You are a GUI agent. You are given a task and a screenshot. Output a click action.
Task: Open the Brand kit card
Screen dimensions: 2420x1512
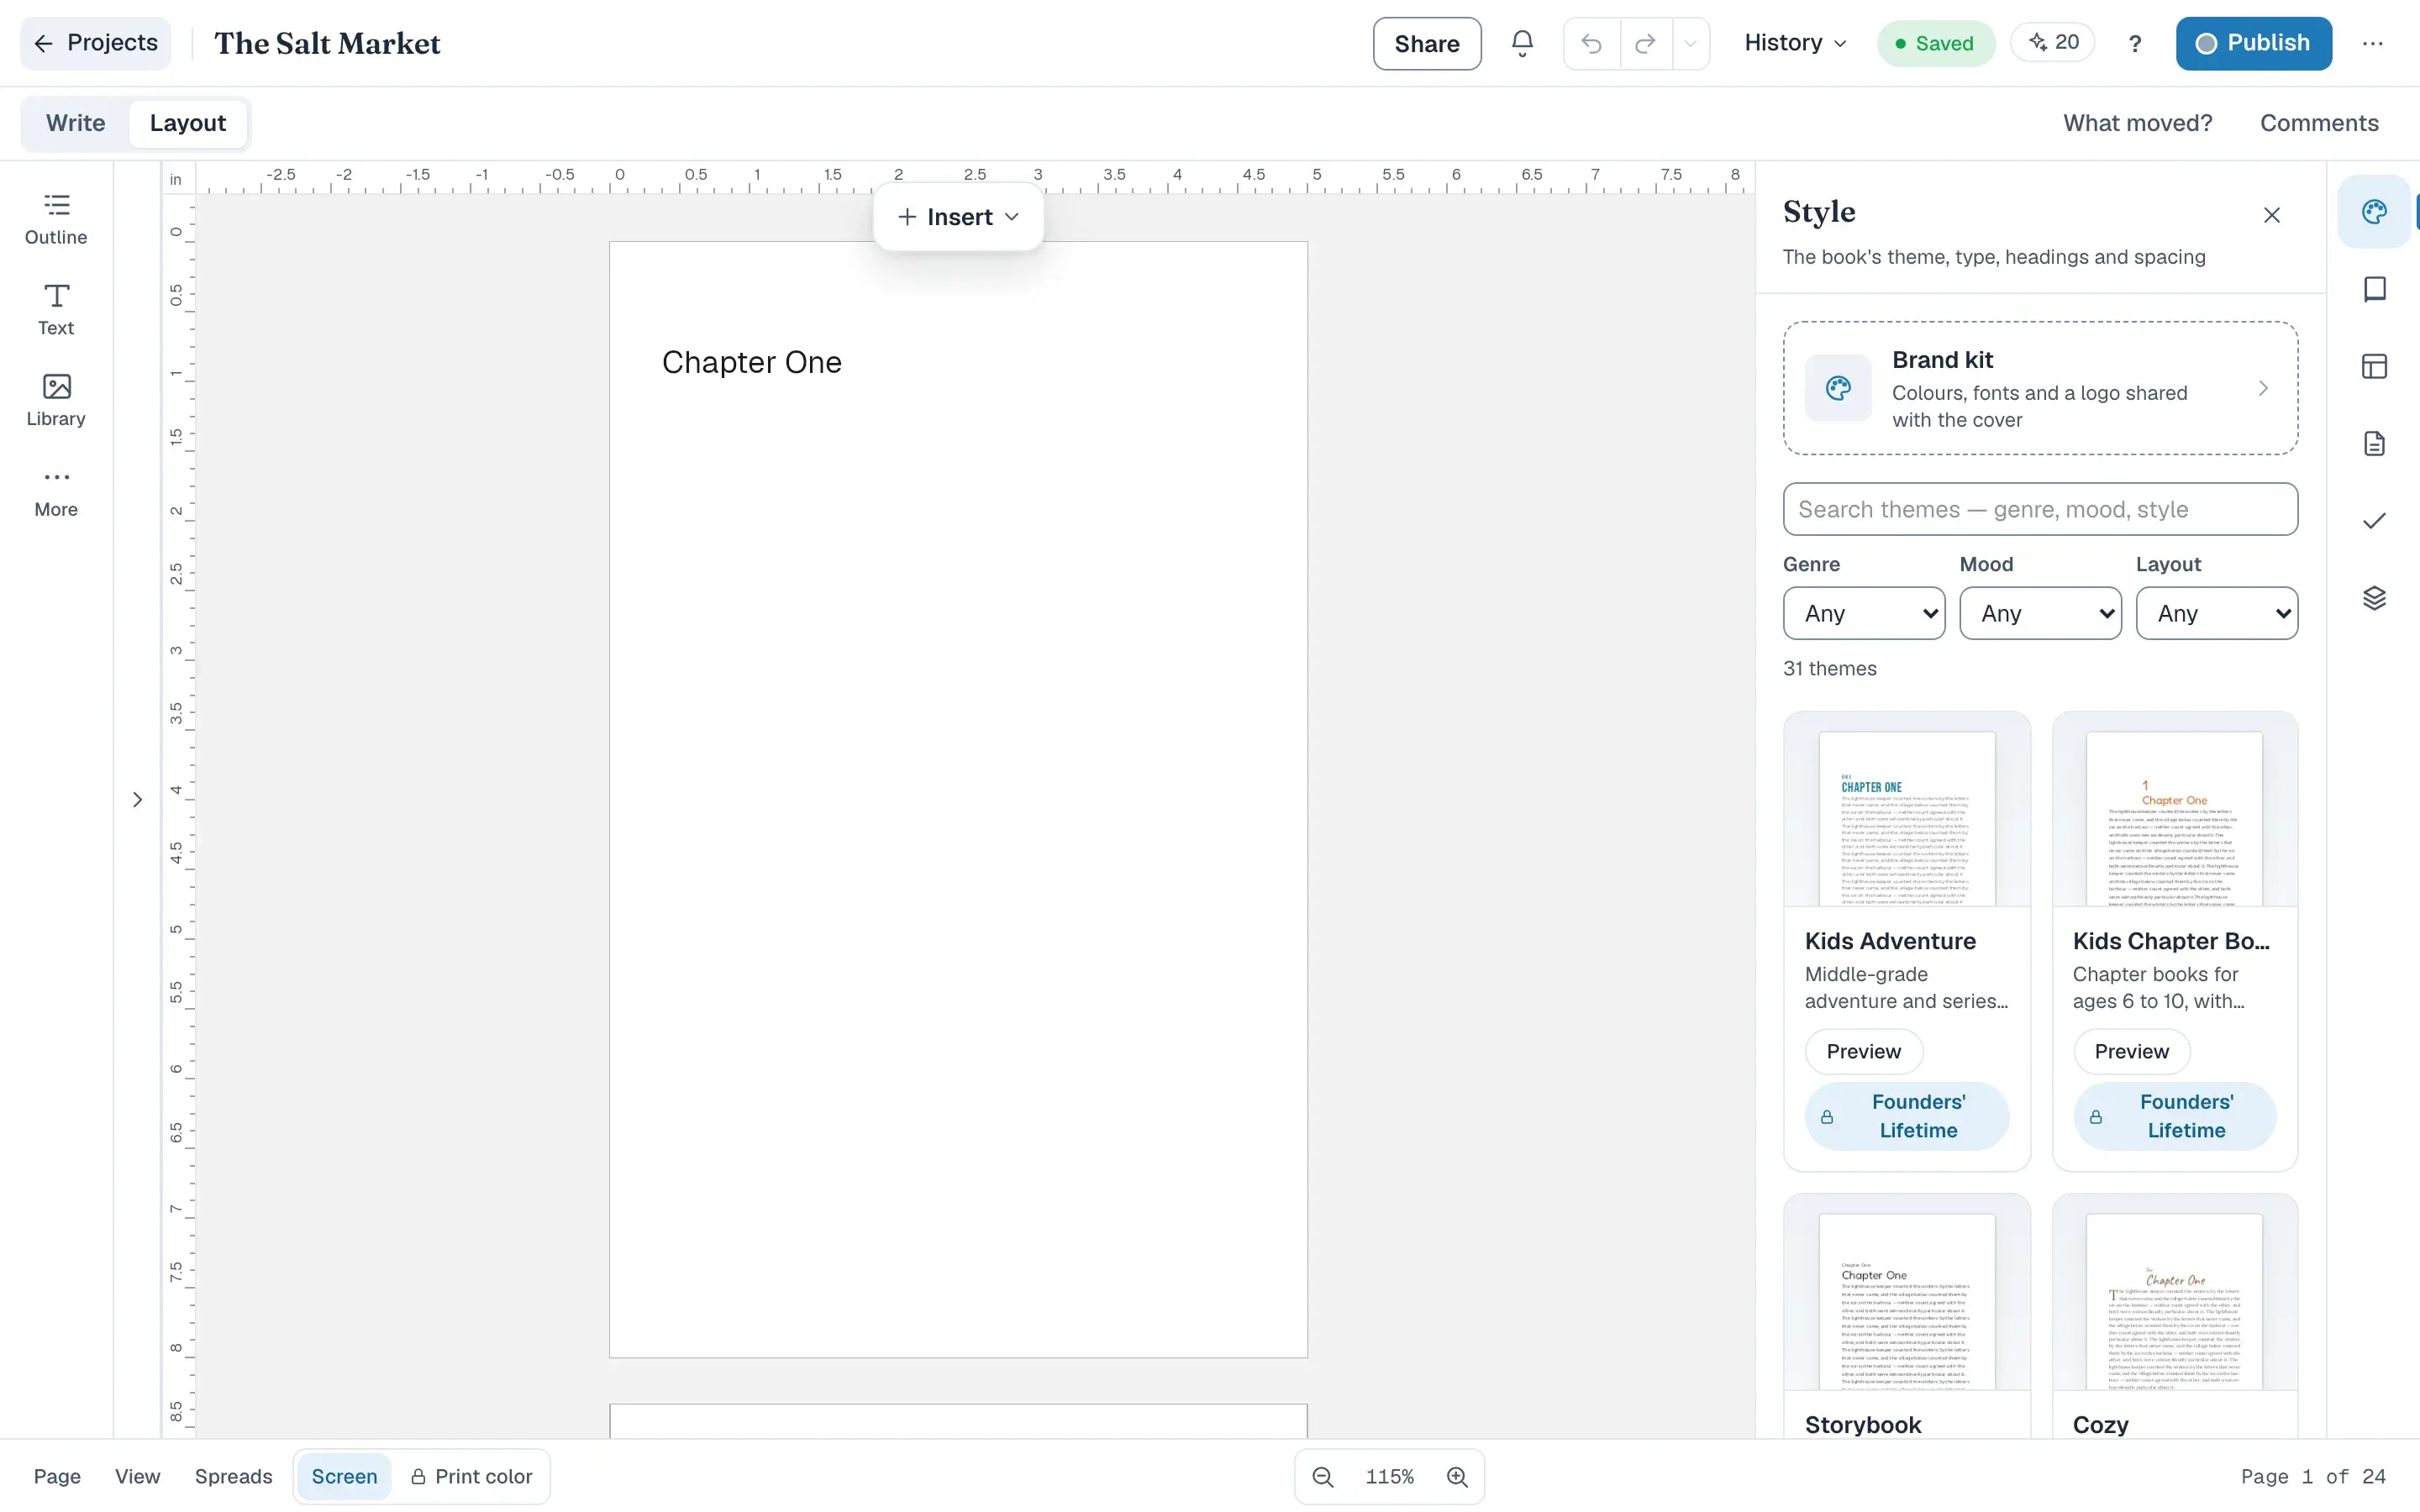(x=2040, y=388)
